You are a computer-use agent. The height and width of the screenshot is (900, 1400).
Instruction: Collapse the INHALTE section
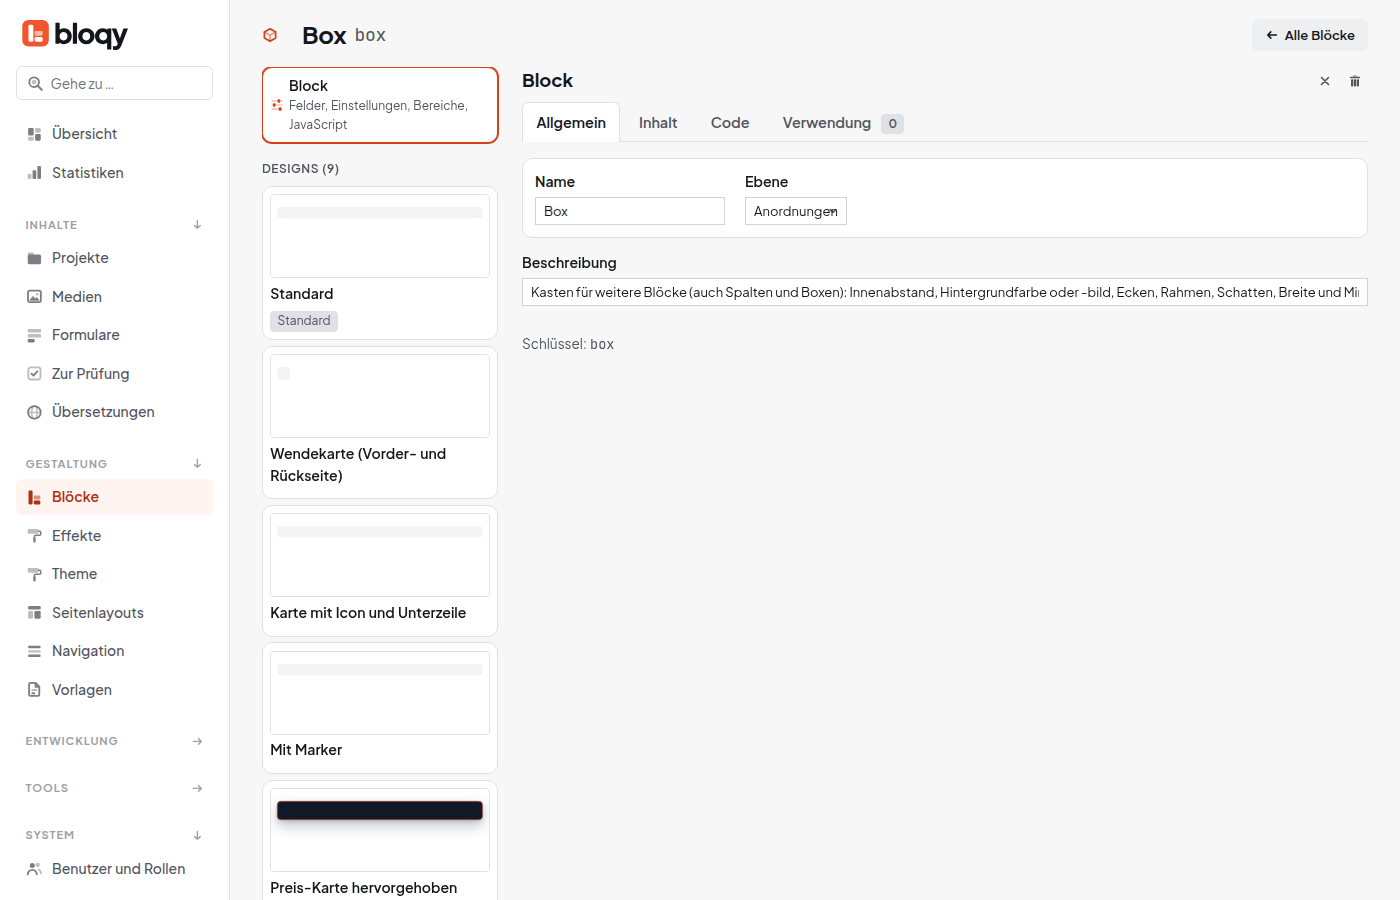point(197,225)
